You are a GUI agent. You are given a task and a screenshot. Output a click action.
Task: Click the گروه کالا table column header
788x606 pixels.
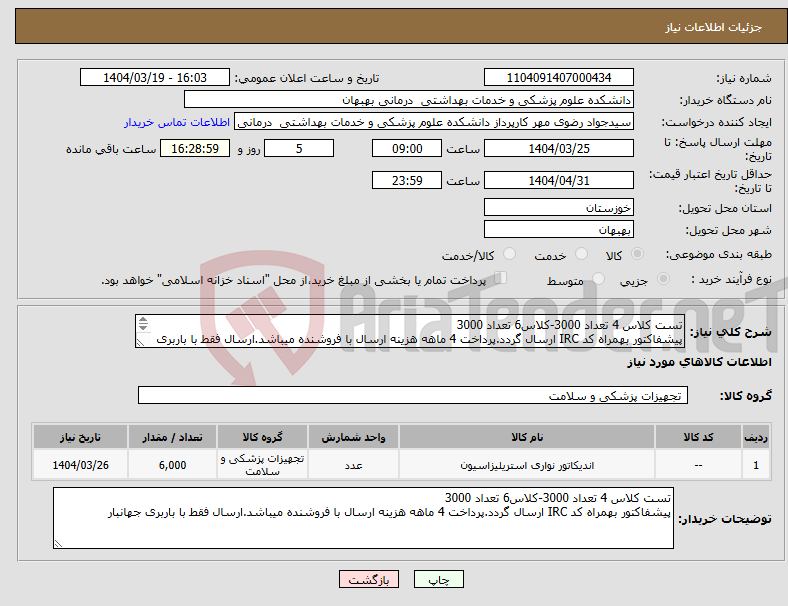point(262,437)
